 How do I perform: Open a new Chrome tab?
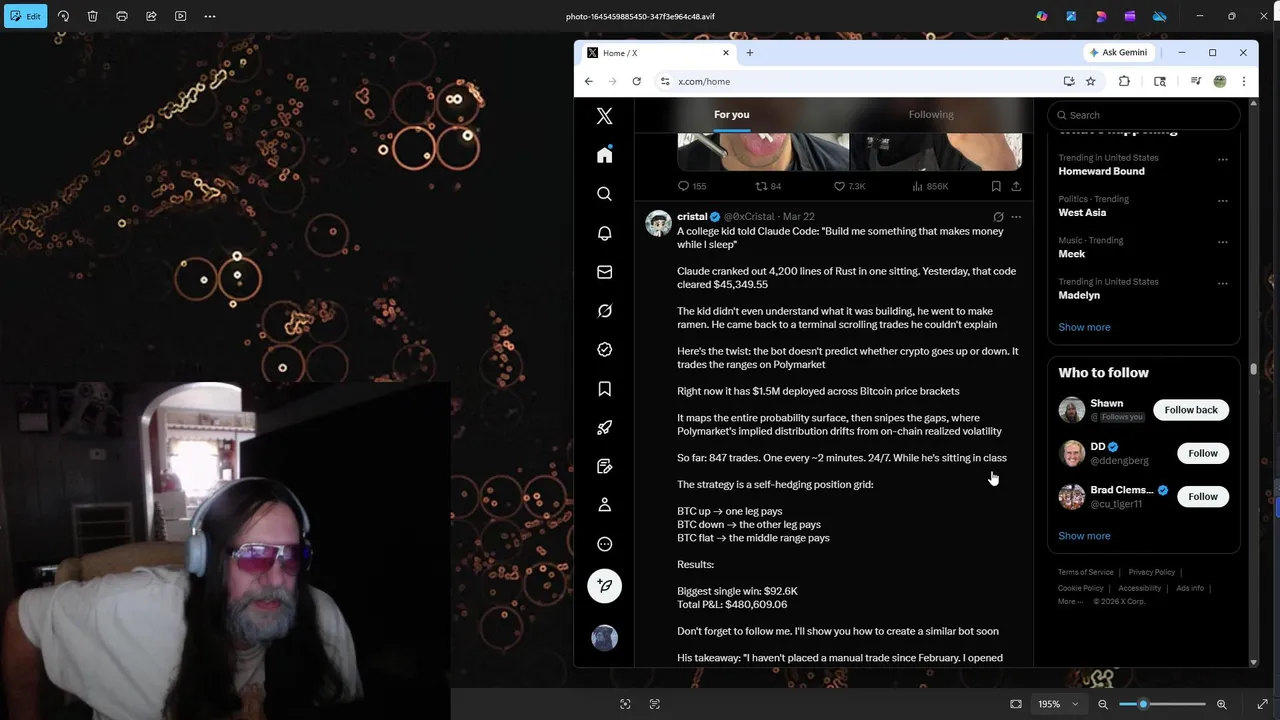pos(749,53)
